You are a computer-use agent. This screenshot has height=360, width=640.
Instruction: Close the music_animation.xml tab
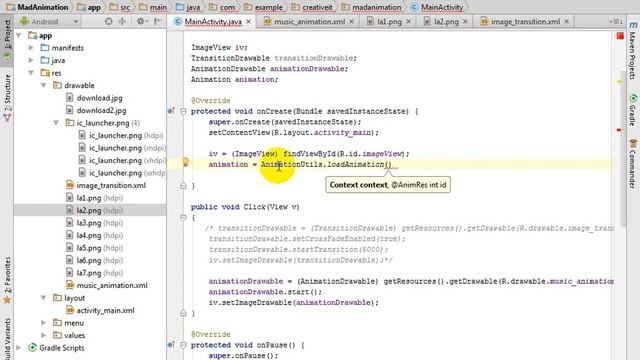pos(351,22)
